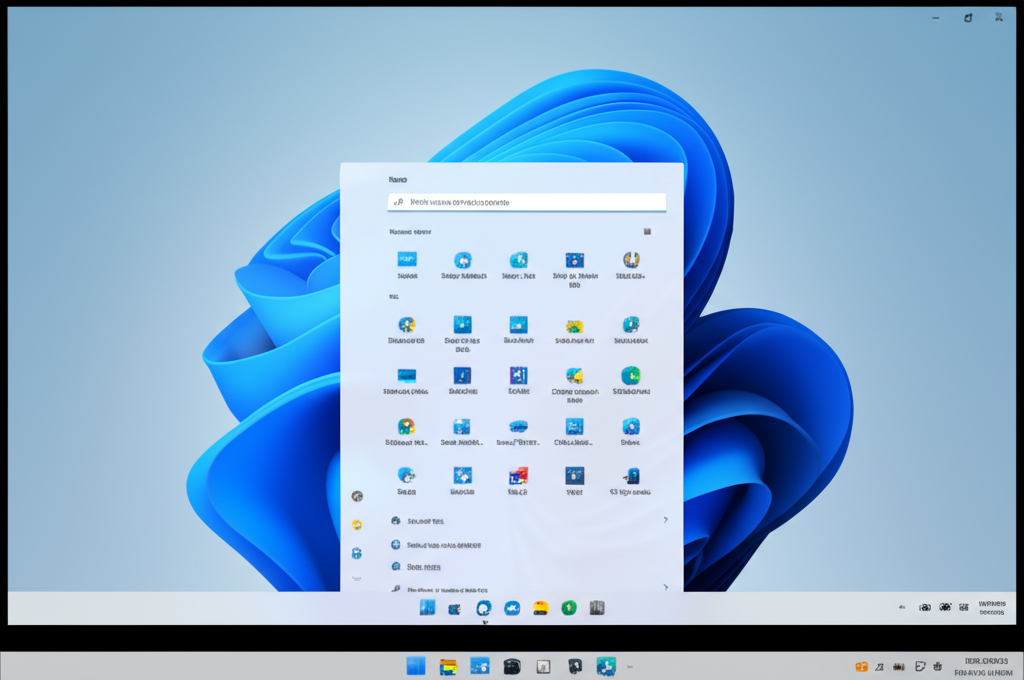
Task: Click the Windows Start button on bottom taskbar
Action: coord(416,666)
